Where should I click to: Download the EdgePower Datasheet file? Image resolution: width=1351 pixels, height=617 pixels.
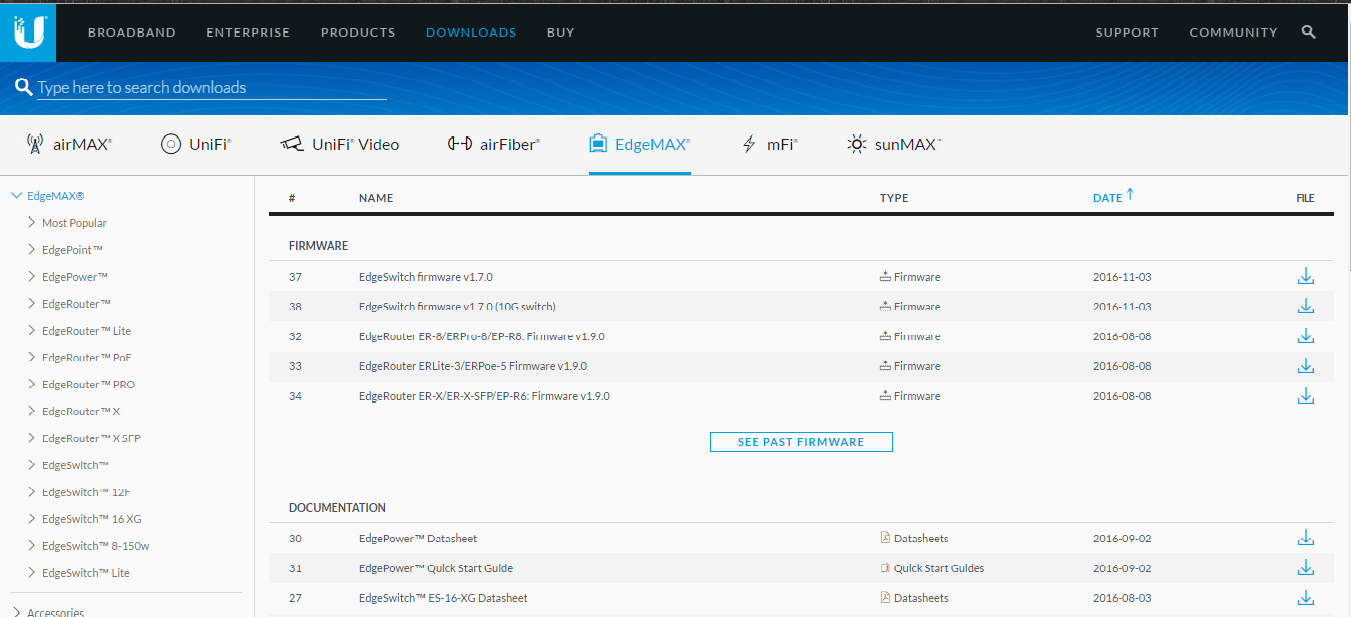1305,538
